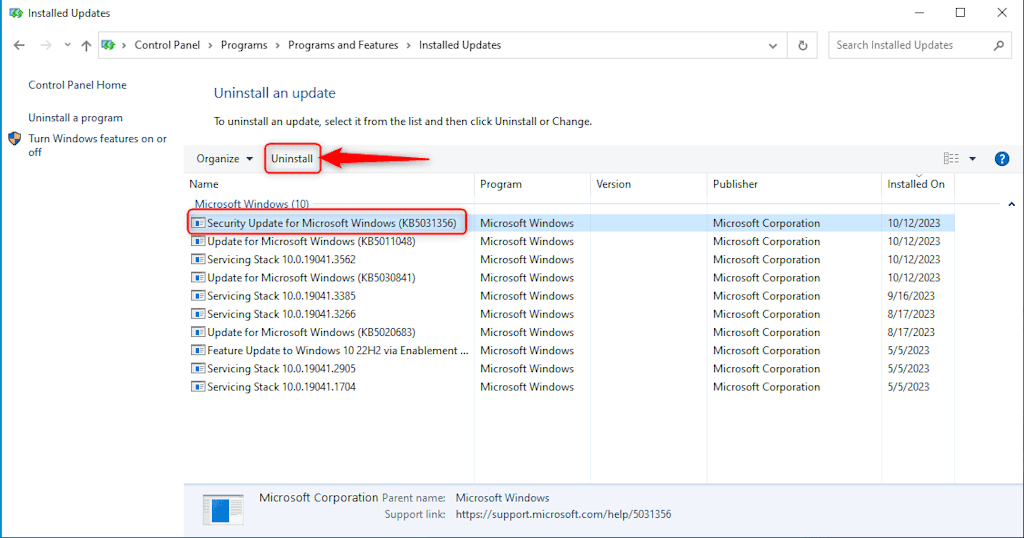This screenshot has width=1024, height=538.
Task: Focus the Search Installed Updates box
Action: [x=920, y=45]
